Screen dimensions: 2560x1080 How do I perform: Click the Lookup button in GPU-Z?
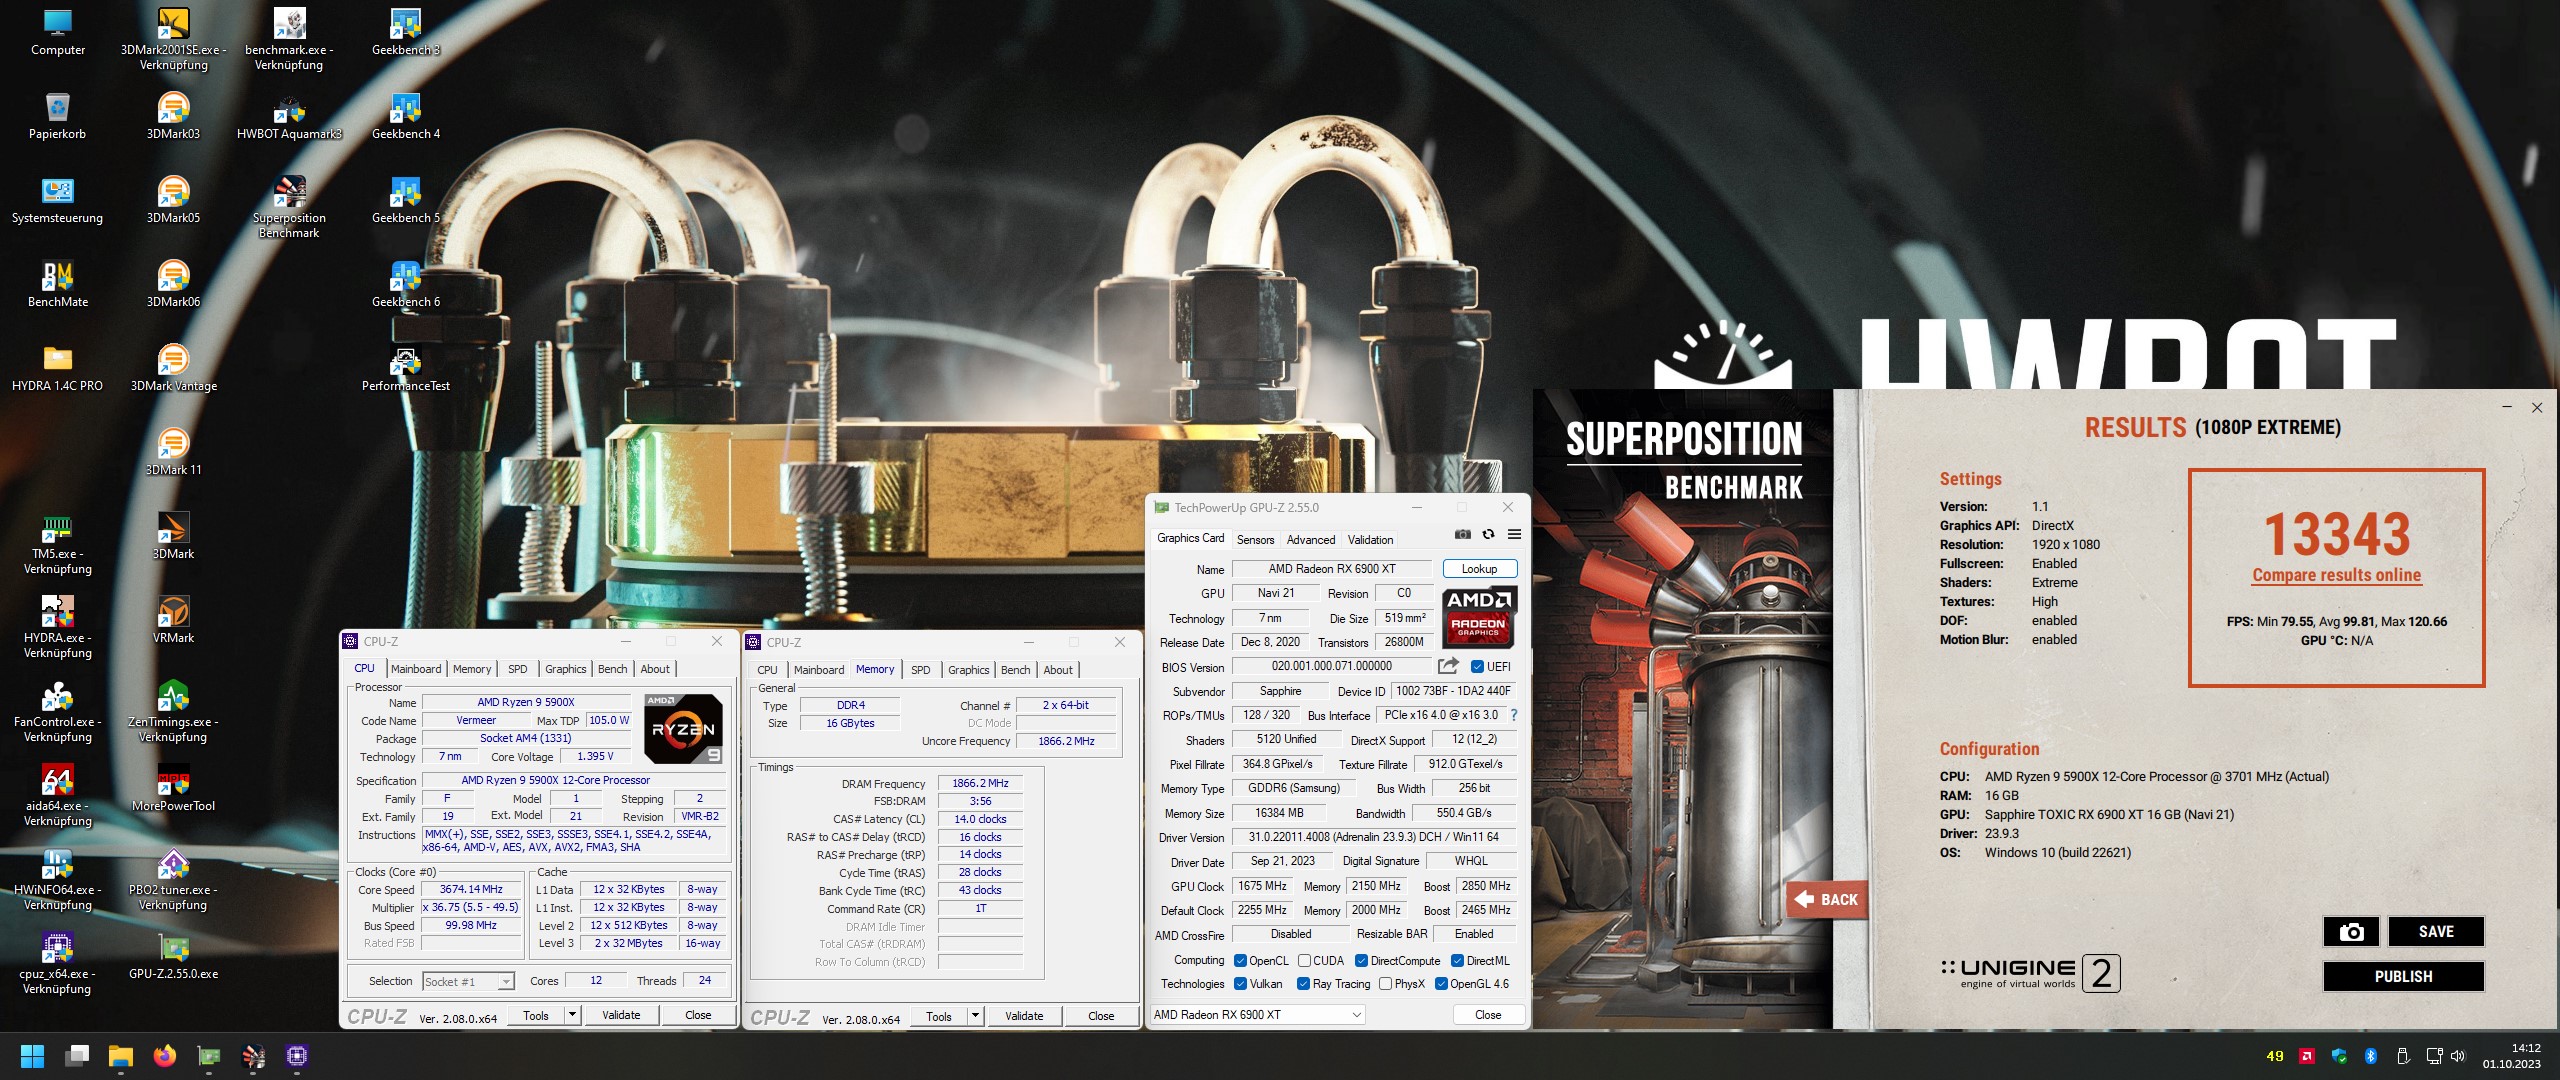(1480, 569)
